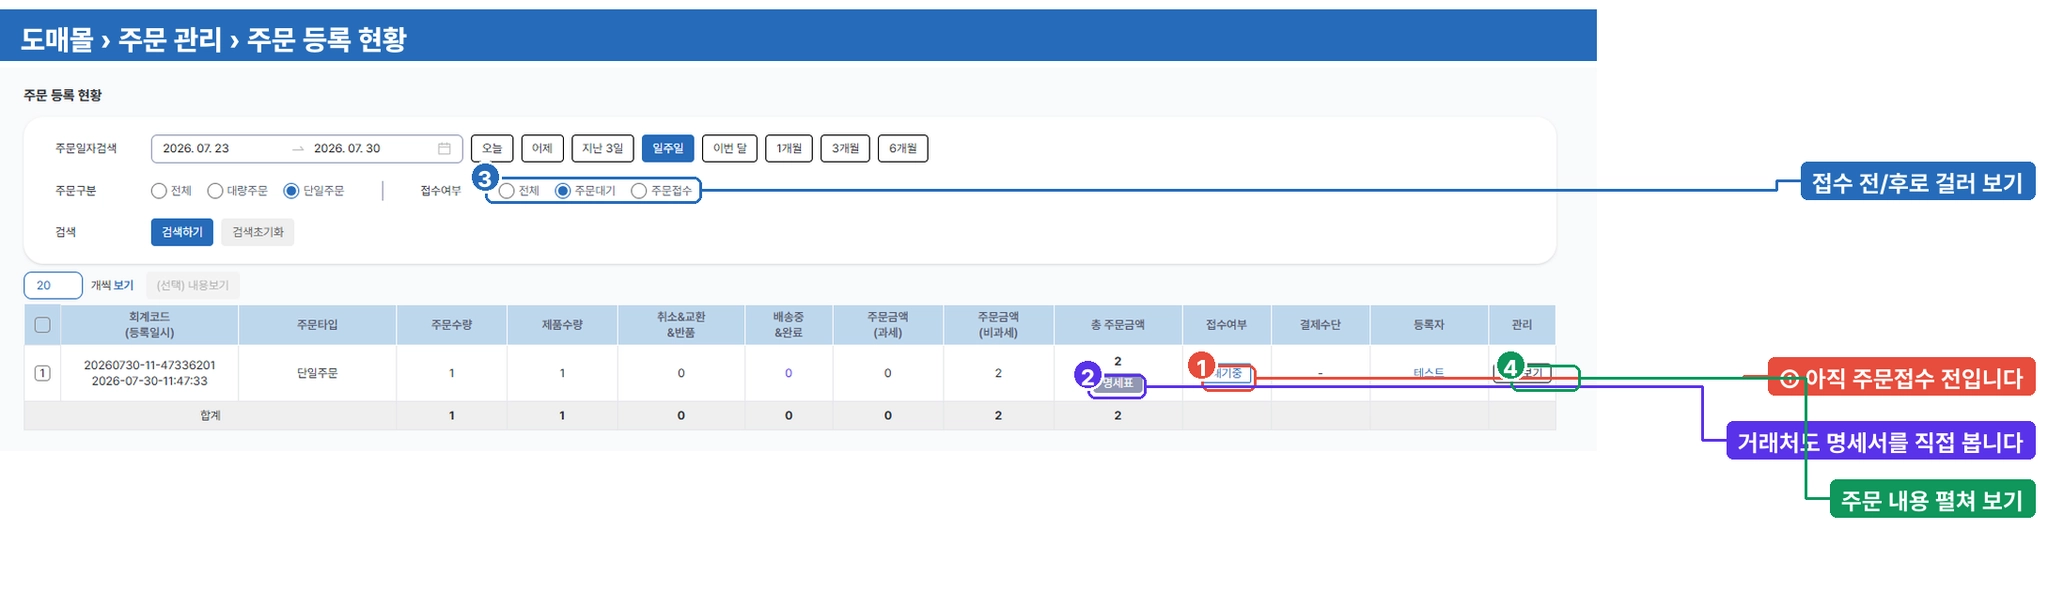
Task: Click the blue 0 in 배송중&완료 column
Action: tap(788, 373)
